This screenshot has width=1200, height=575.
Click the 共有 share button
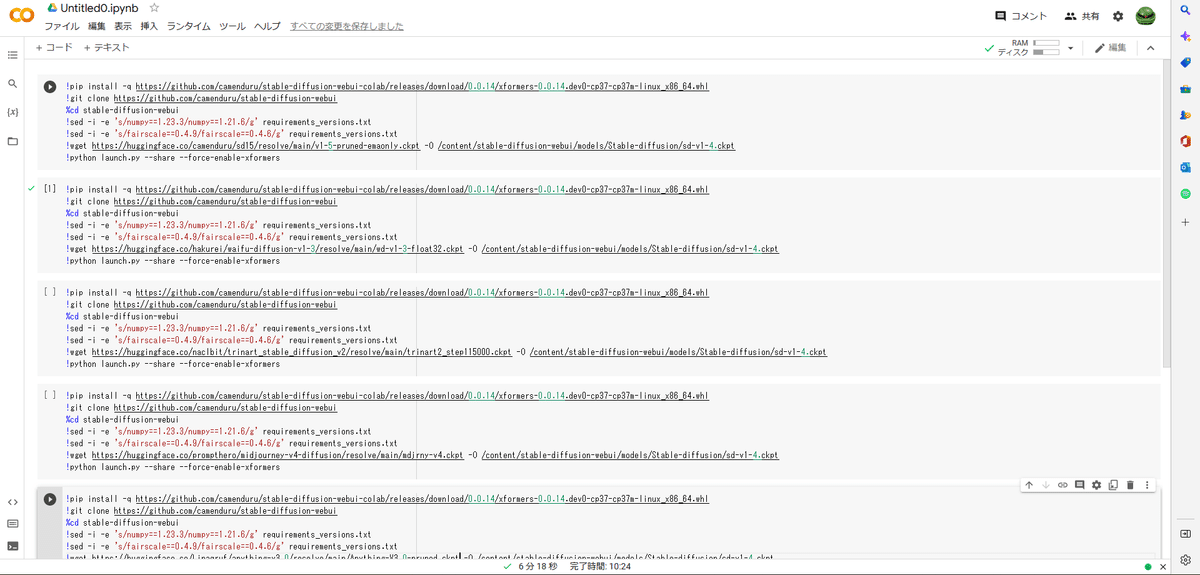(1082, 16)
